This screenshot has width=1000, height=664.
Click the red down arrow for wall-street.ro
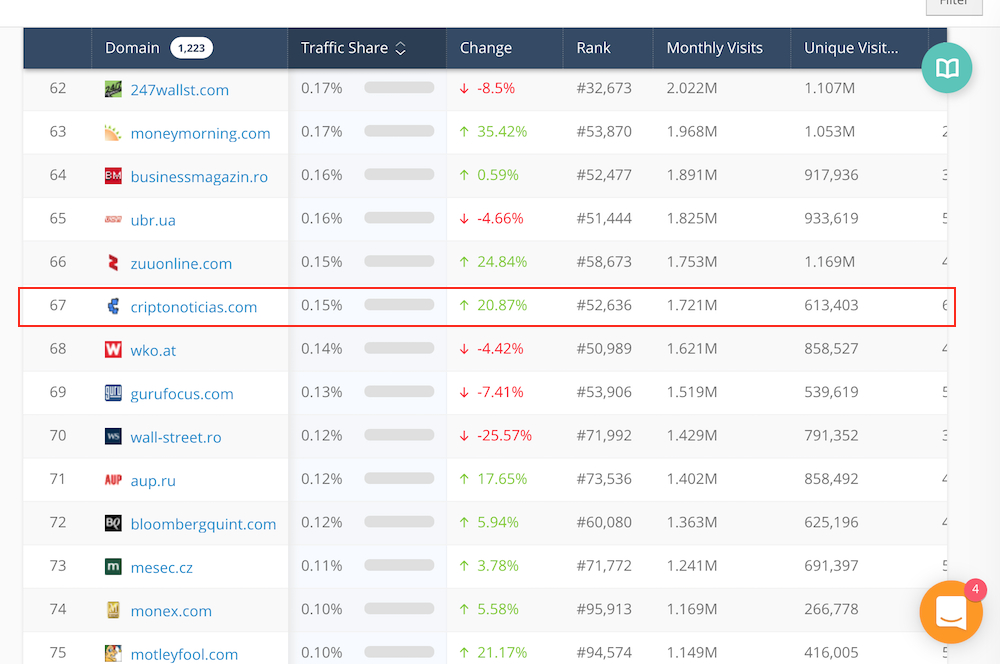(x=464, y=436)
